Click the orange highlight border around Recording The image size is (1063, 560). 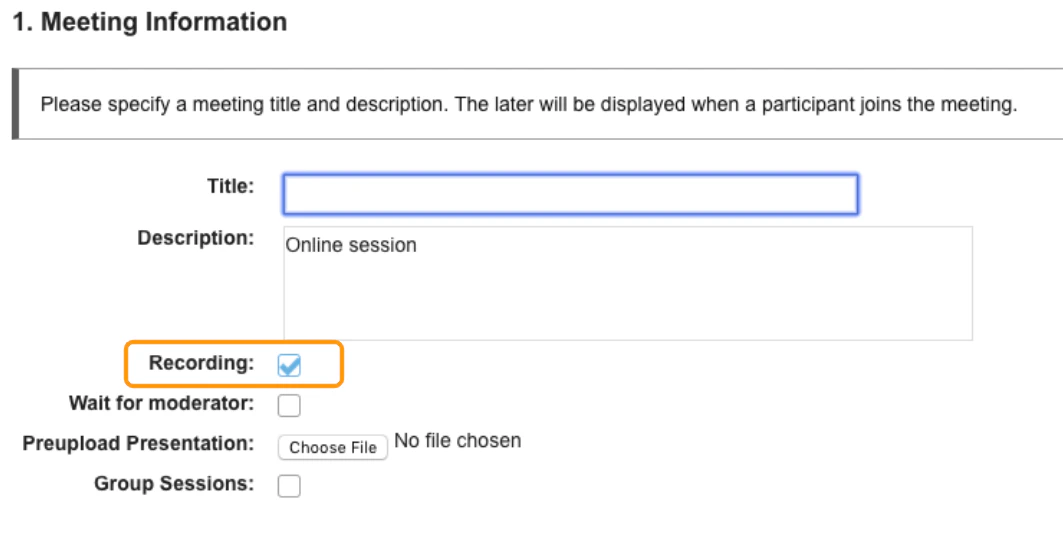point(343,364)
